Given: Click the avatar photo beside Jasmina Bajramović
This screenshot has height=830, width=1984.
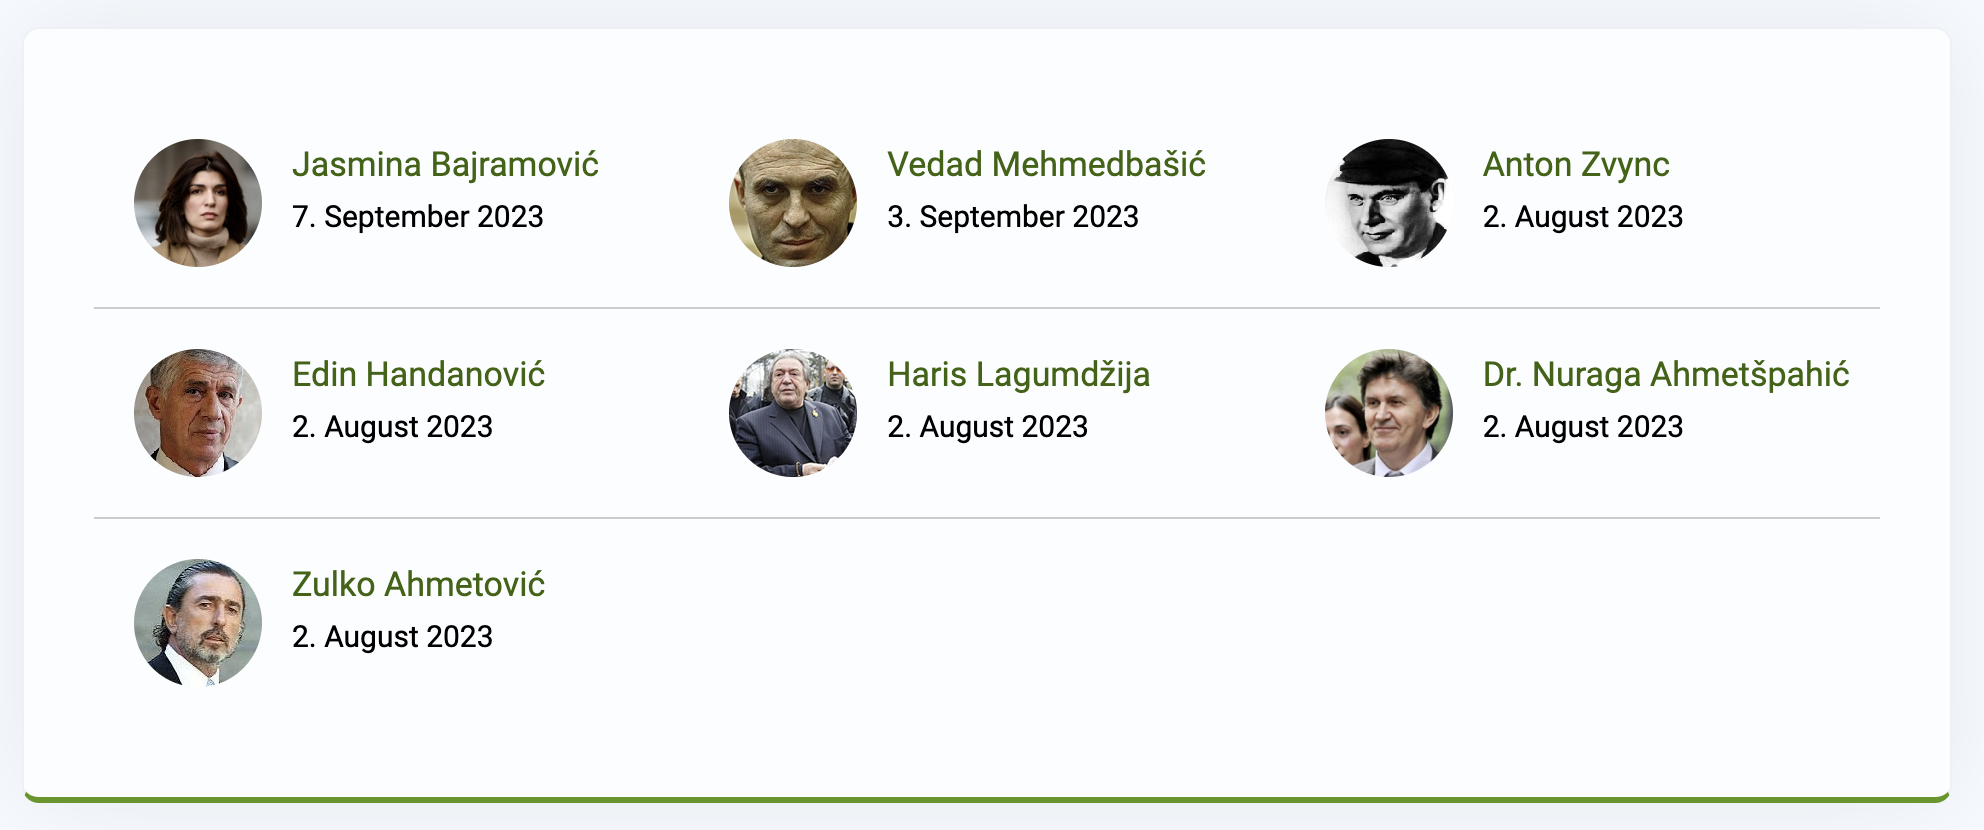Looking at the screenshot, I should pos(198,203).
